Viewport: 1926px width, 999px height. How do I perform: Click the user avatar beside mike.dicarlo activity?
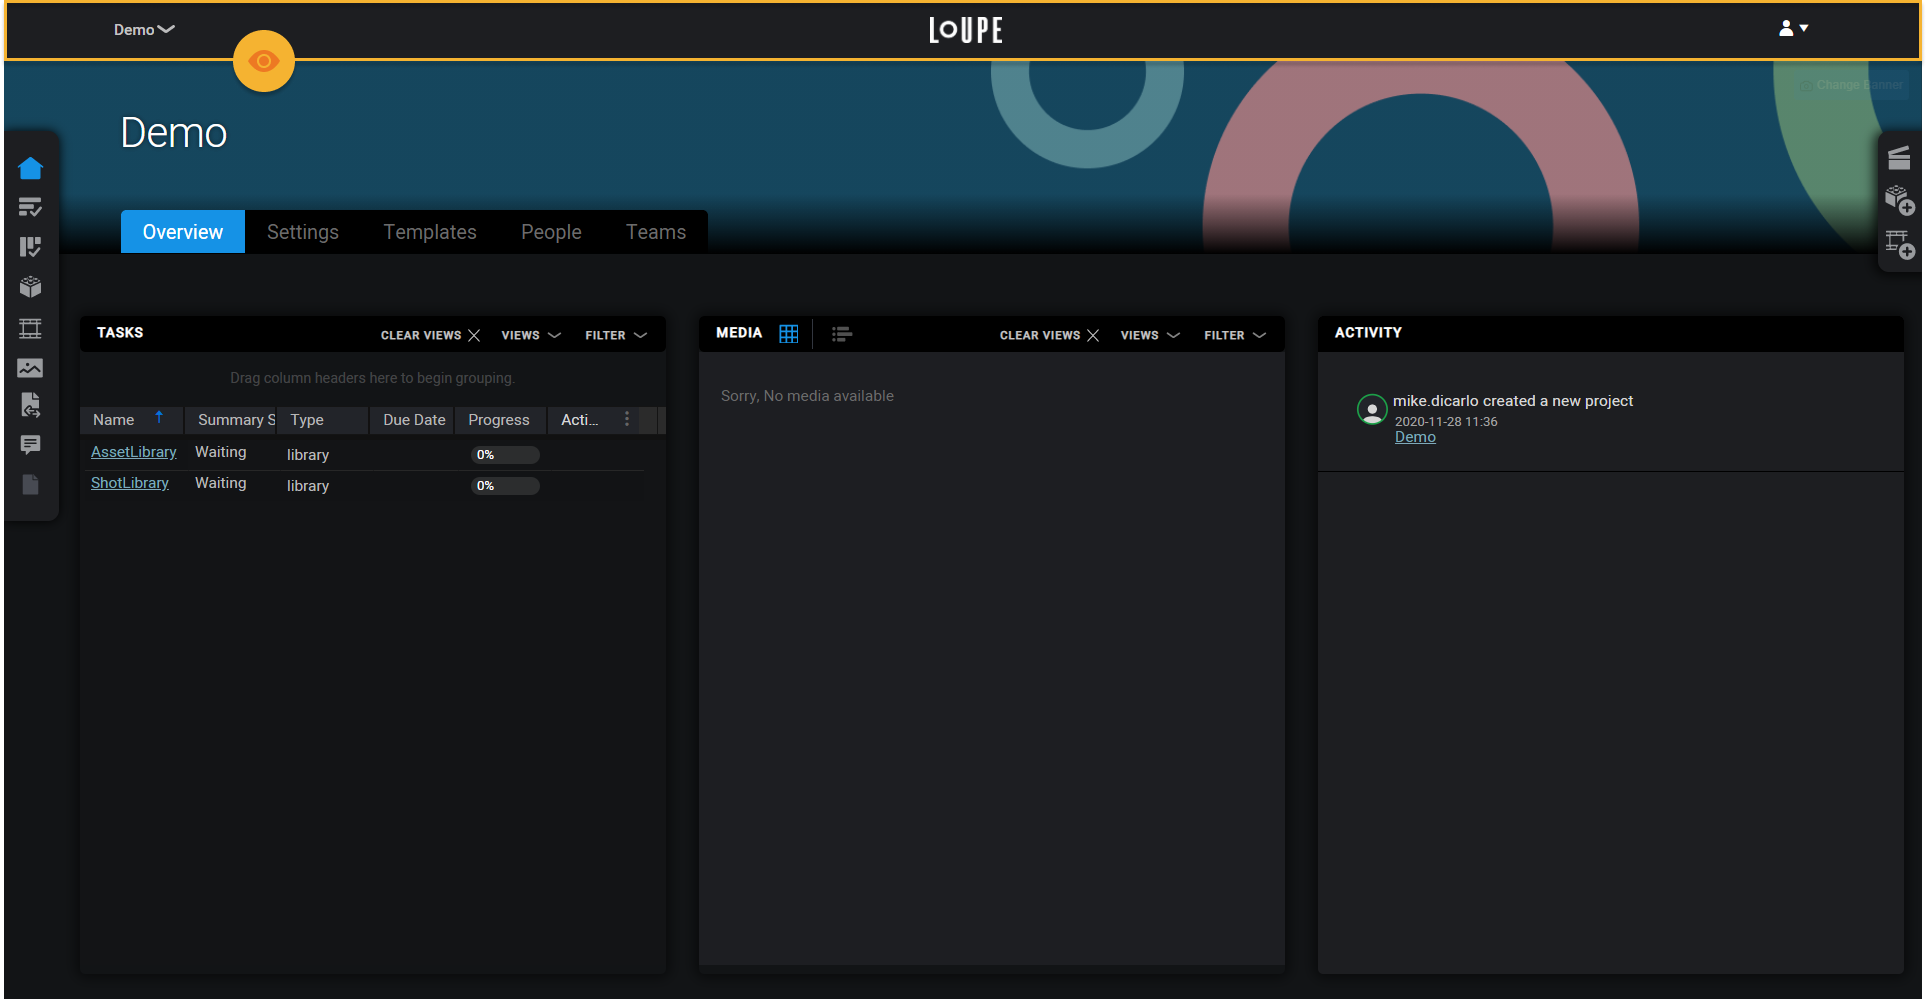[1372, 409]
